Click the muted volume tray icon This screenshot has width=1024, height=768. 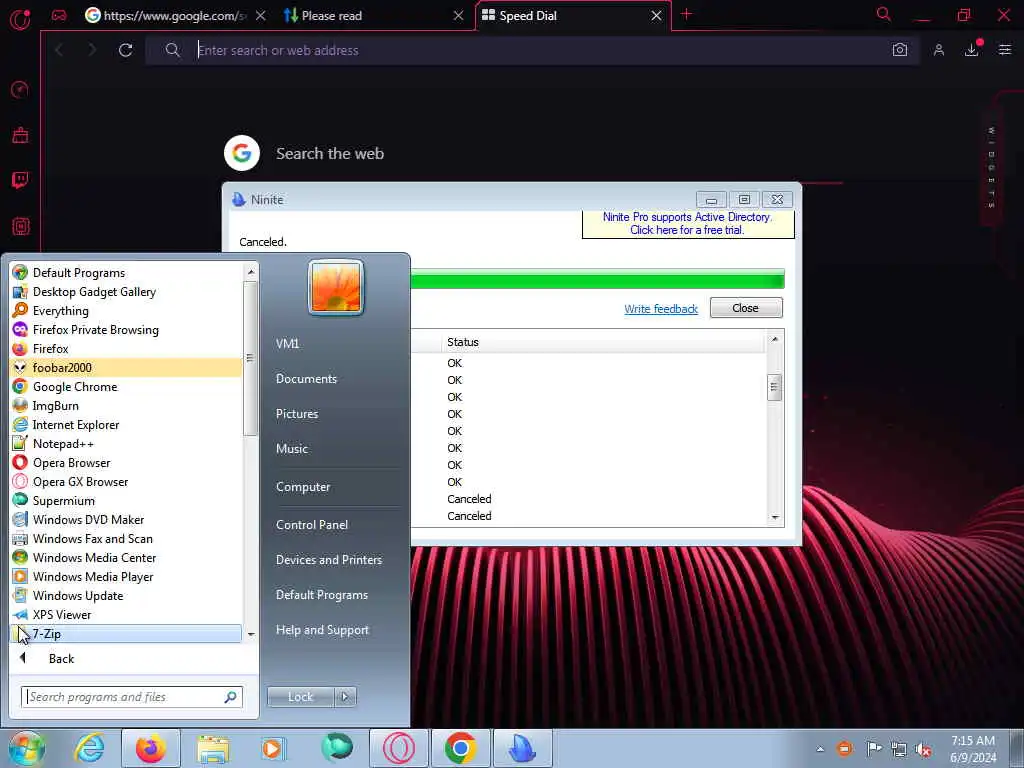pyautogui.click(x=923, y=749)
